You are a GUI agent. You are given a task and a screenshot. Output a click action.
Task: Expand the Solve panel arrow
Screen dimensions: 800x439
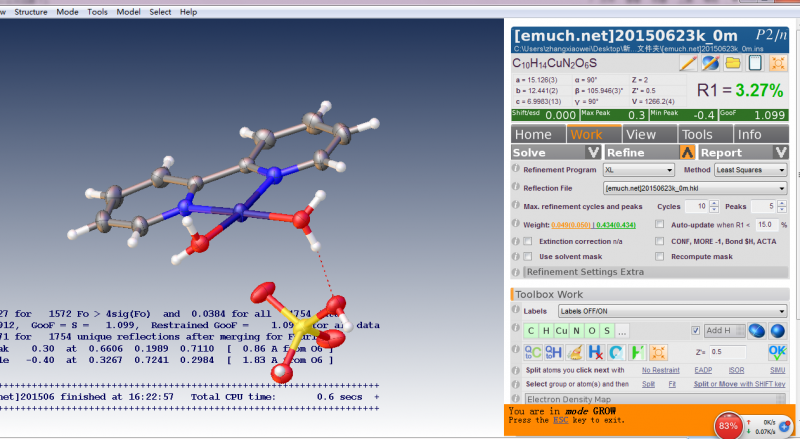point(593,152)
